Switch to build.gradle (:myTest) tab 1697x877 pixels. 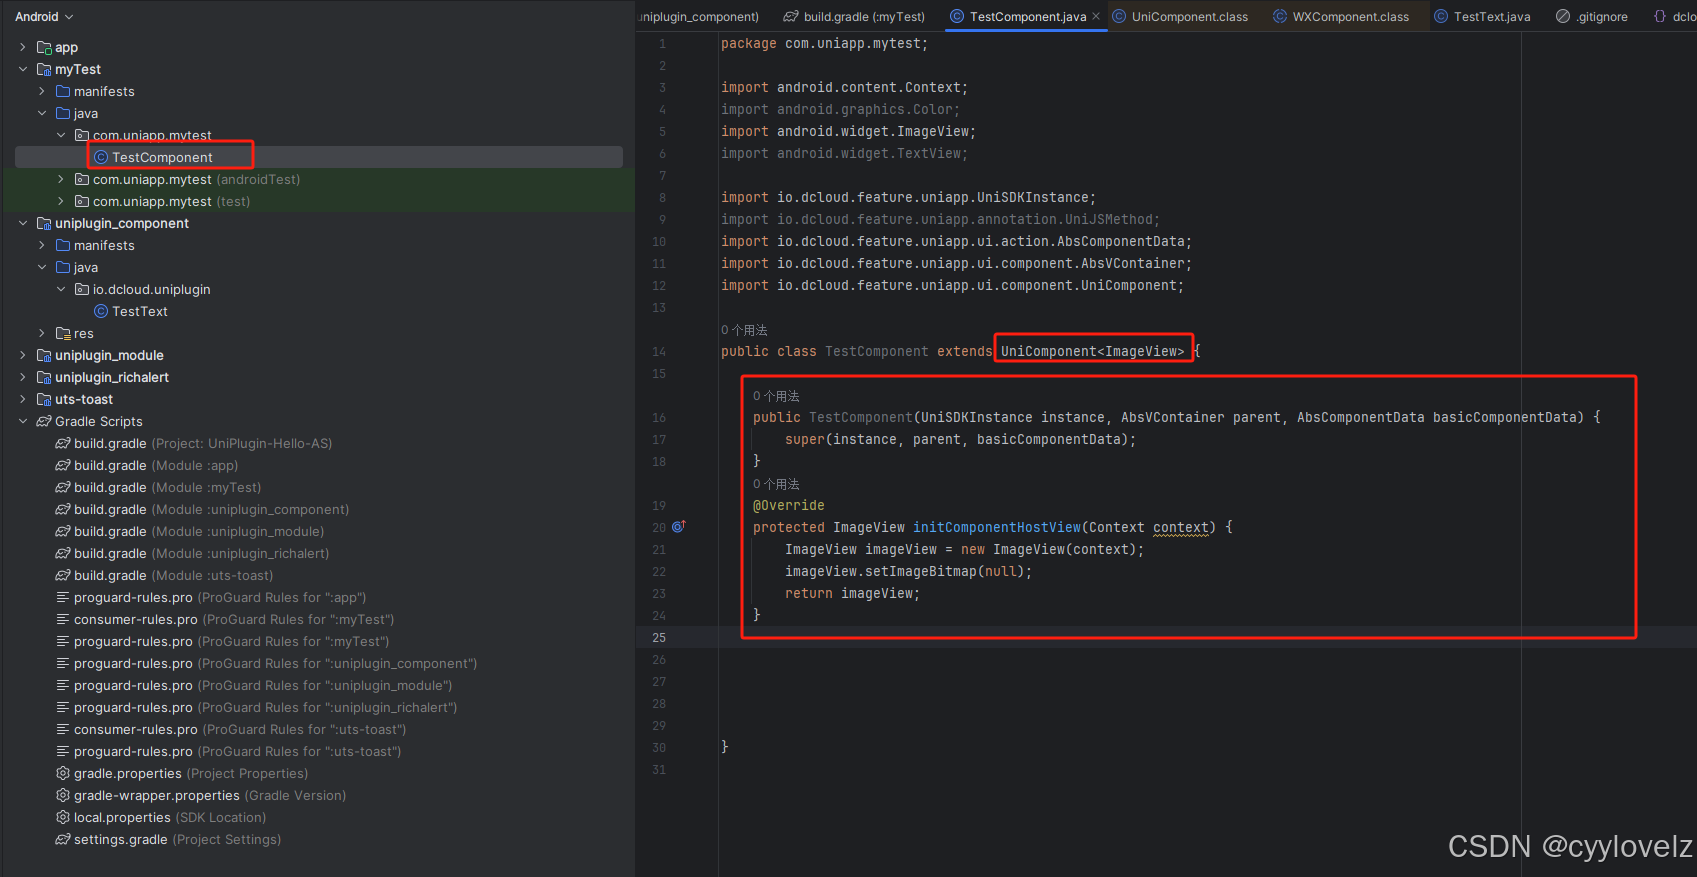(855, 16)
